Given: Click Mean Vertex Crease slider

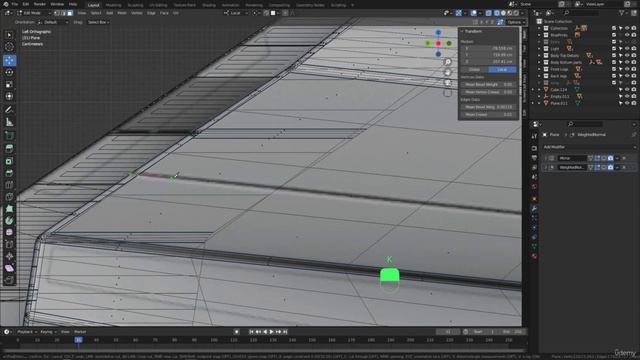Looking at the screenshot, I should point(488,92).
